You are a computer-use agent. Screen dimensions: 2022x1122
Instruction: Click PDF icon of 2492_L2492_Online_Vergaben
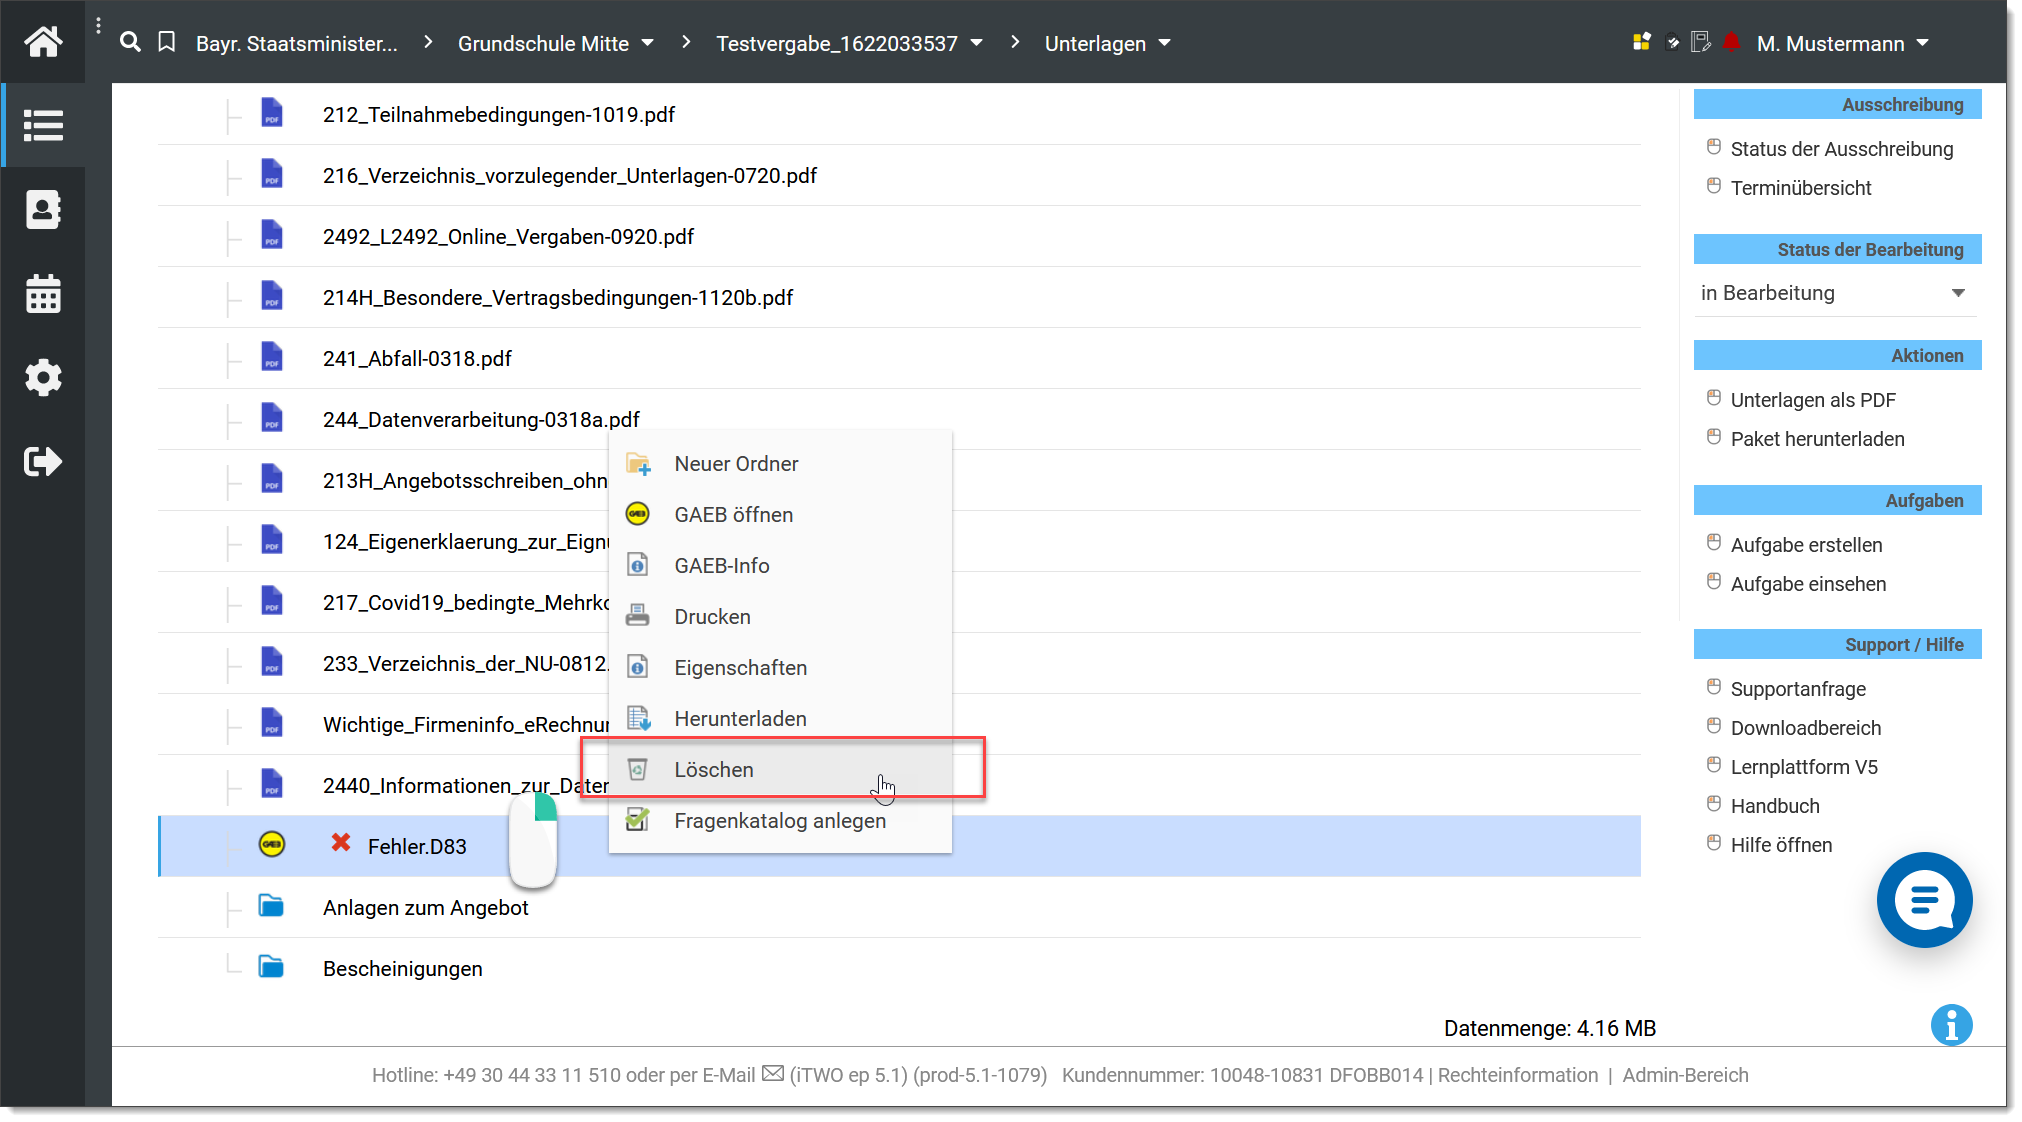(272, 235)
